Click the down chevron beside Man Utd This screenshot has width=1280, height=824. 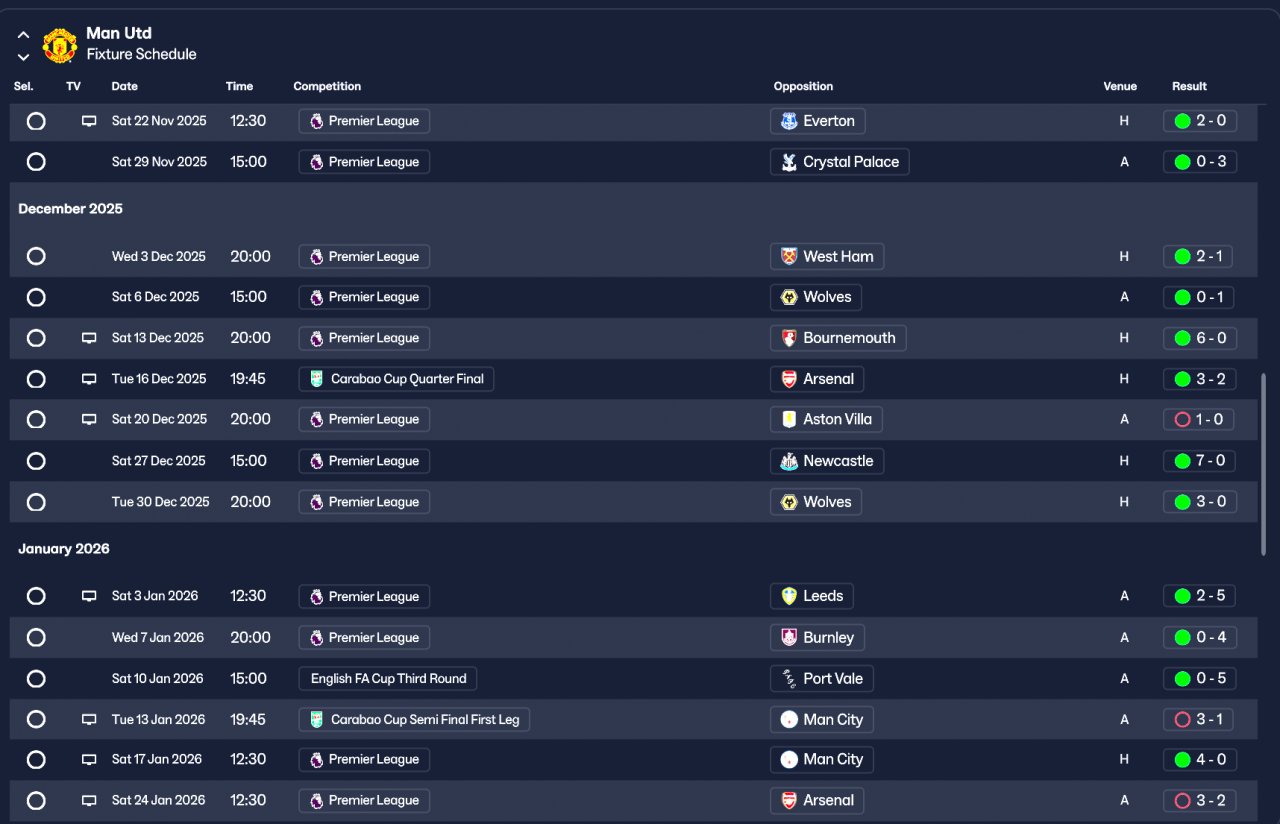pos(23,57)
